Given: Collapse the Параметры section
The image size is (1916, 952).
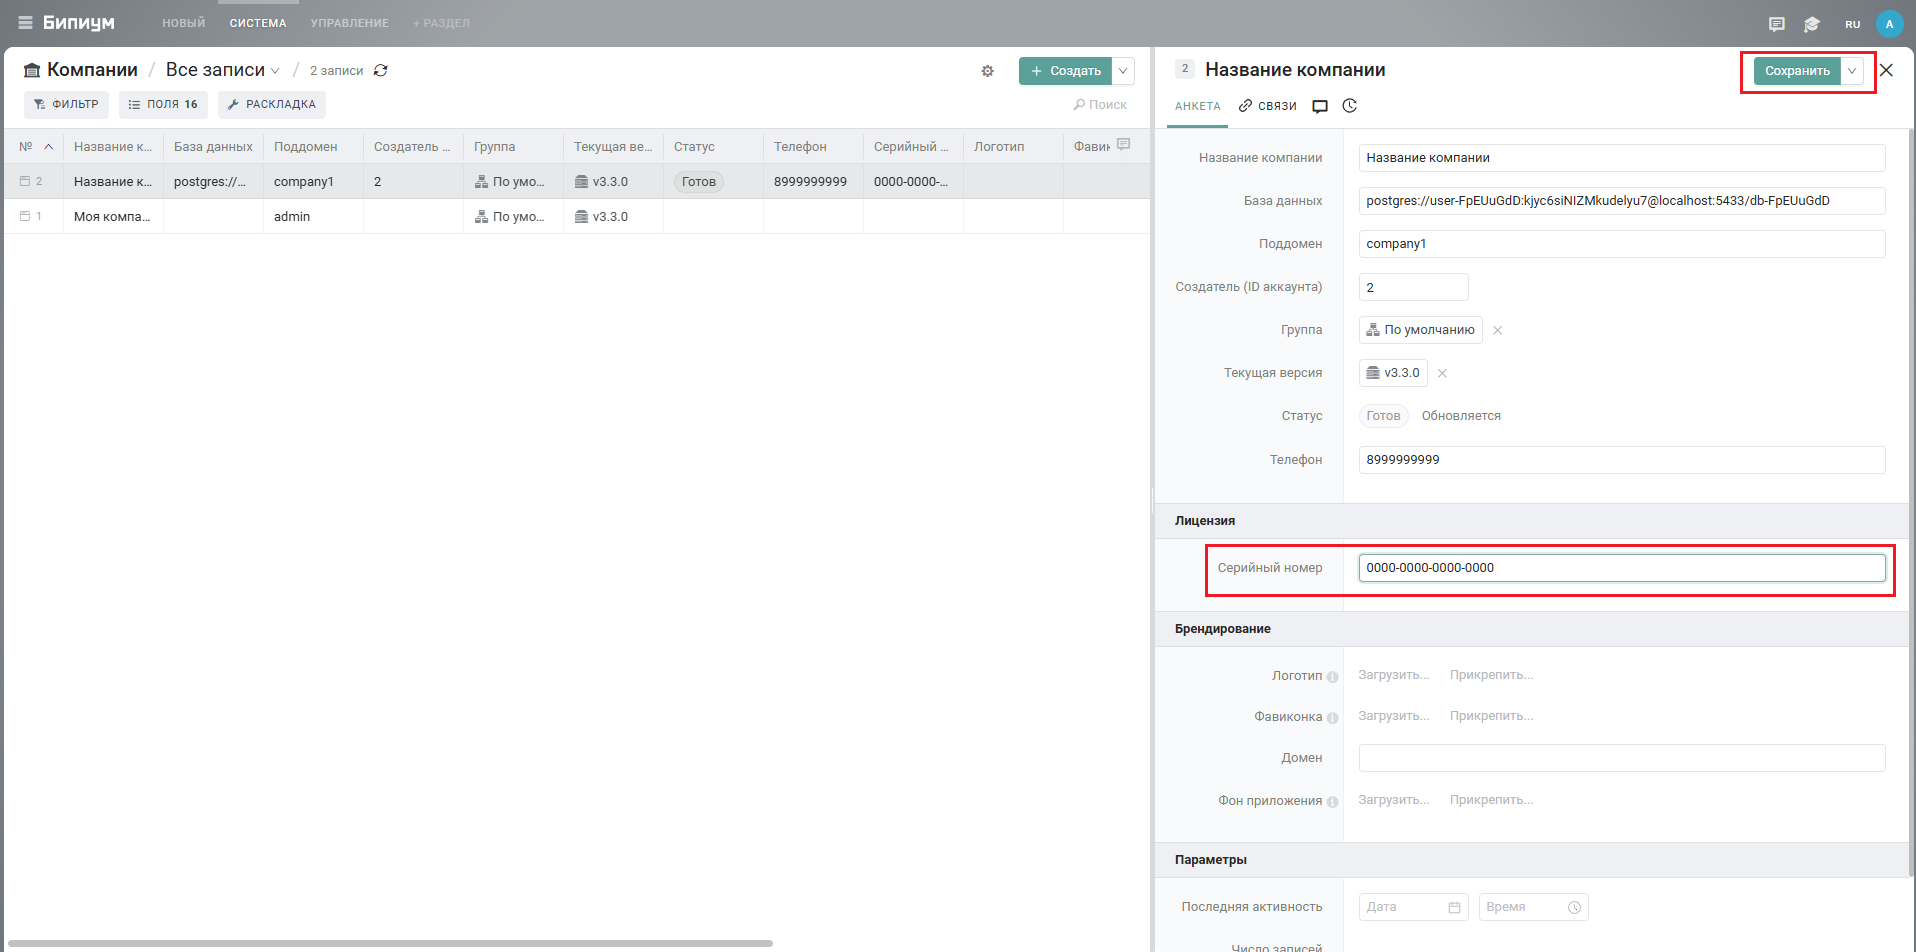Looking at the screenshot, I should click(1210, 860).
